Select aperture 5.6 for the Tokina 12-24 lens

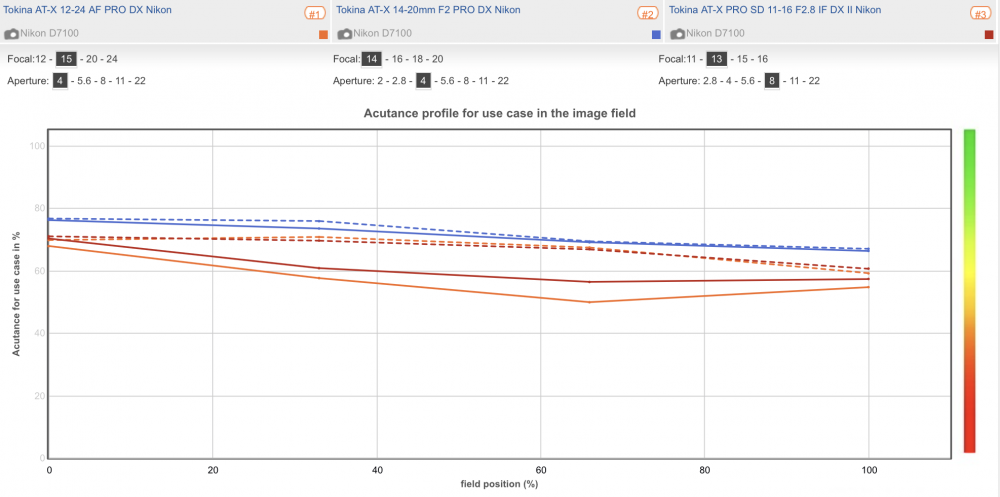tap(82, 81)
